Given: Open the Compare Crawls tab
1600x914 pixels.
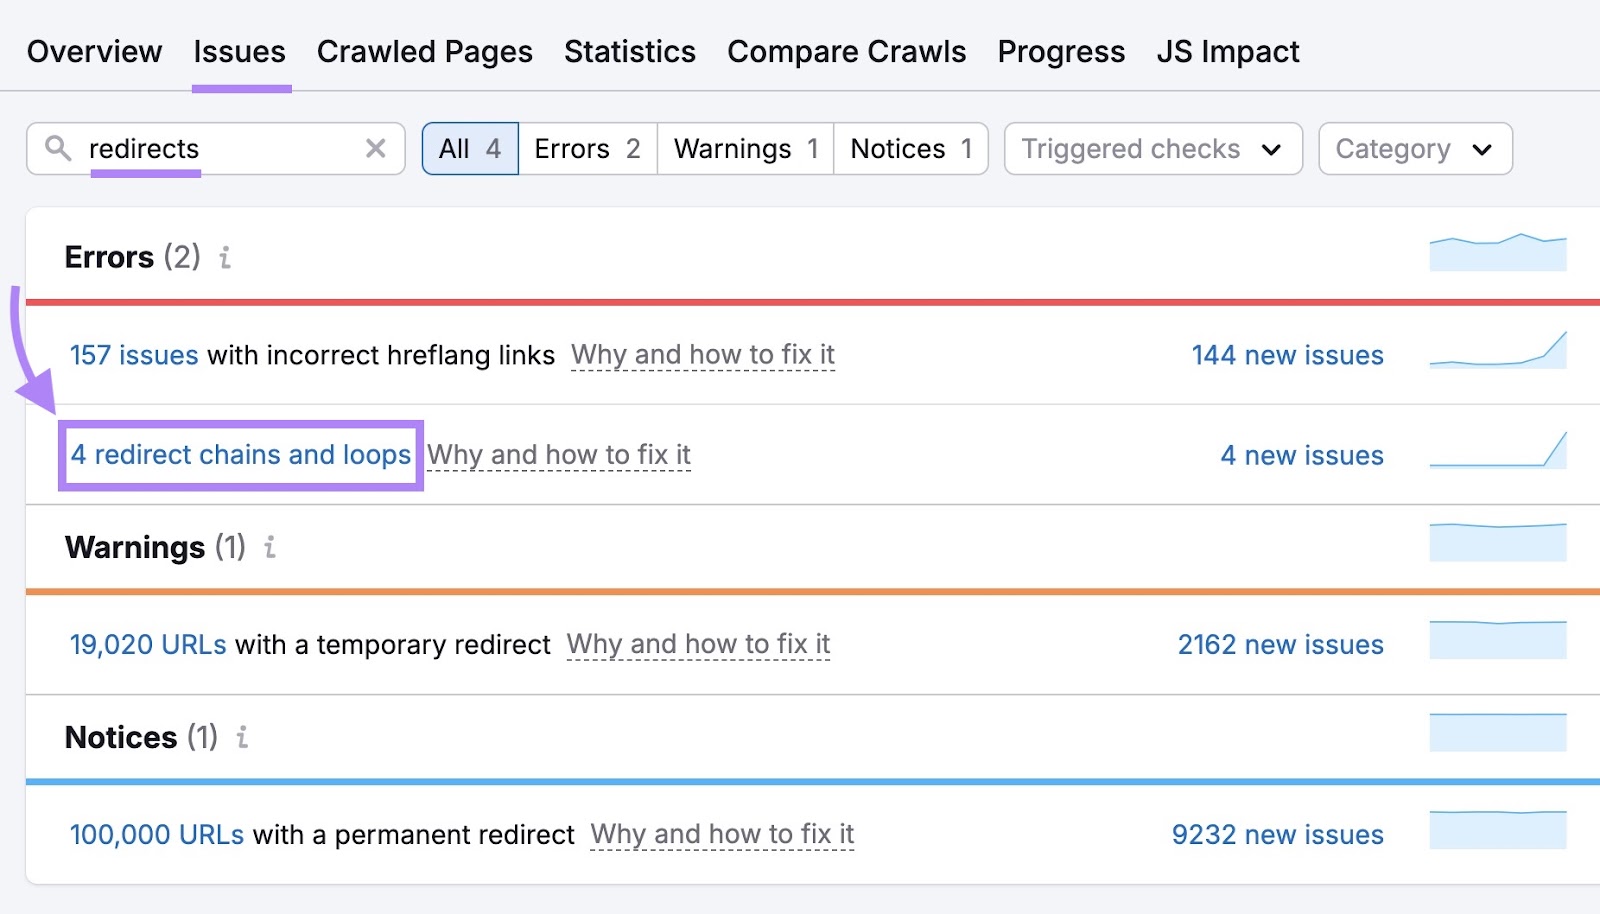Looking at the screenshot, I should [846, 51].
